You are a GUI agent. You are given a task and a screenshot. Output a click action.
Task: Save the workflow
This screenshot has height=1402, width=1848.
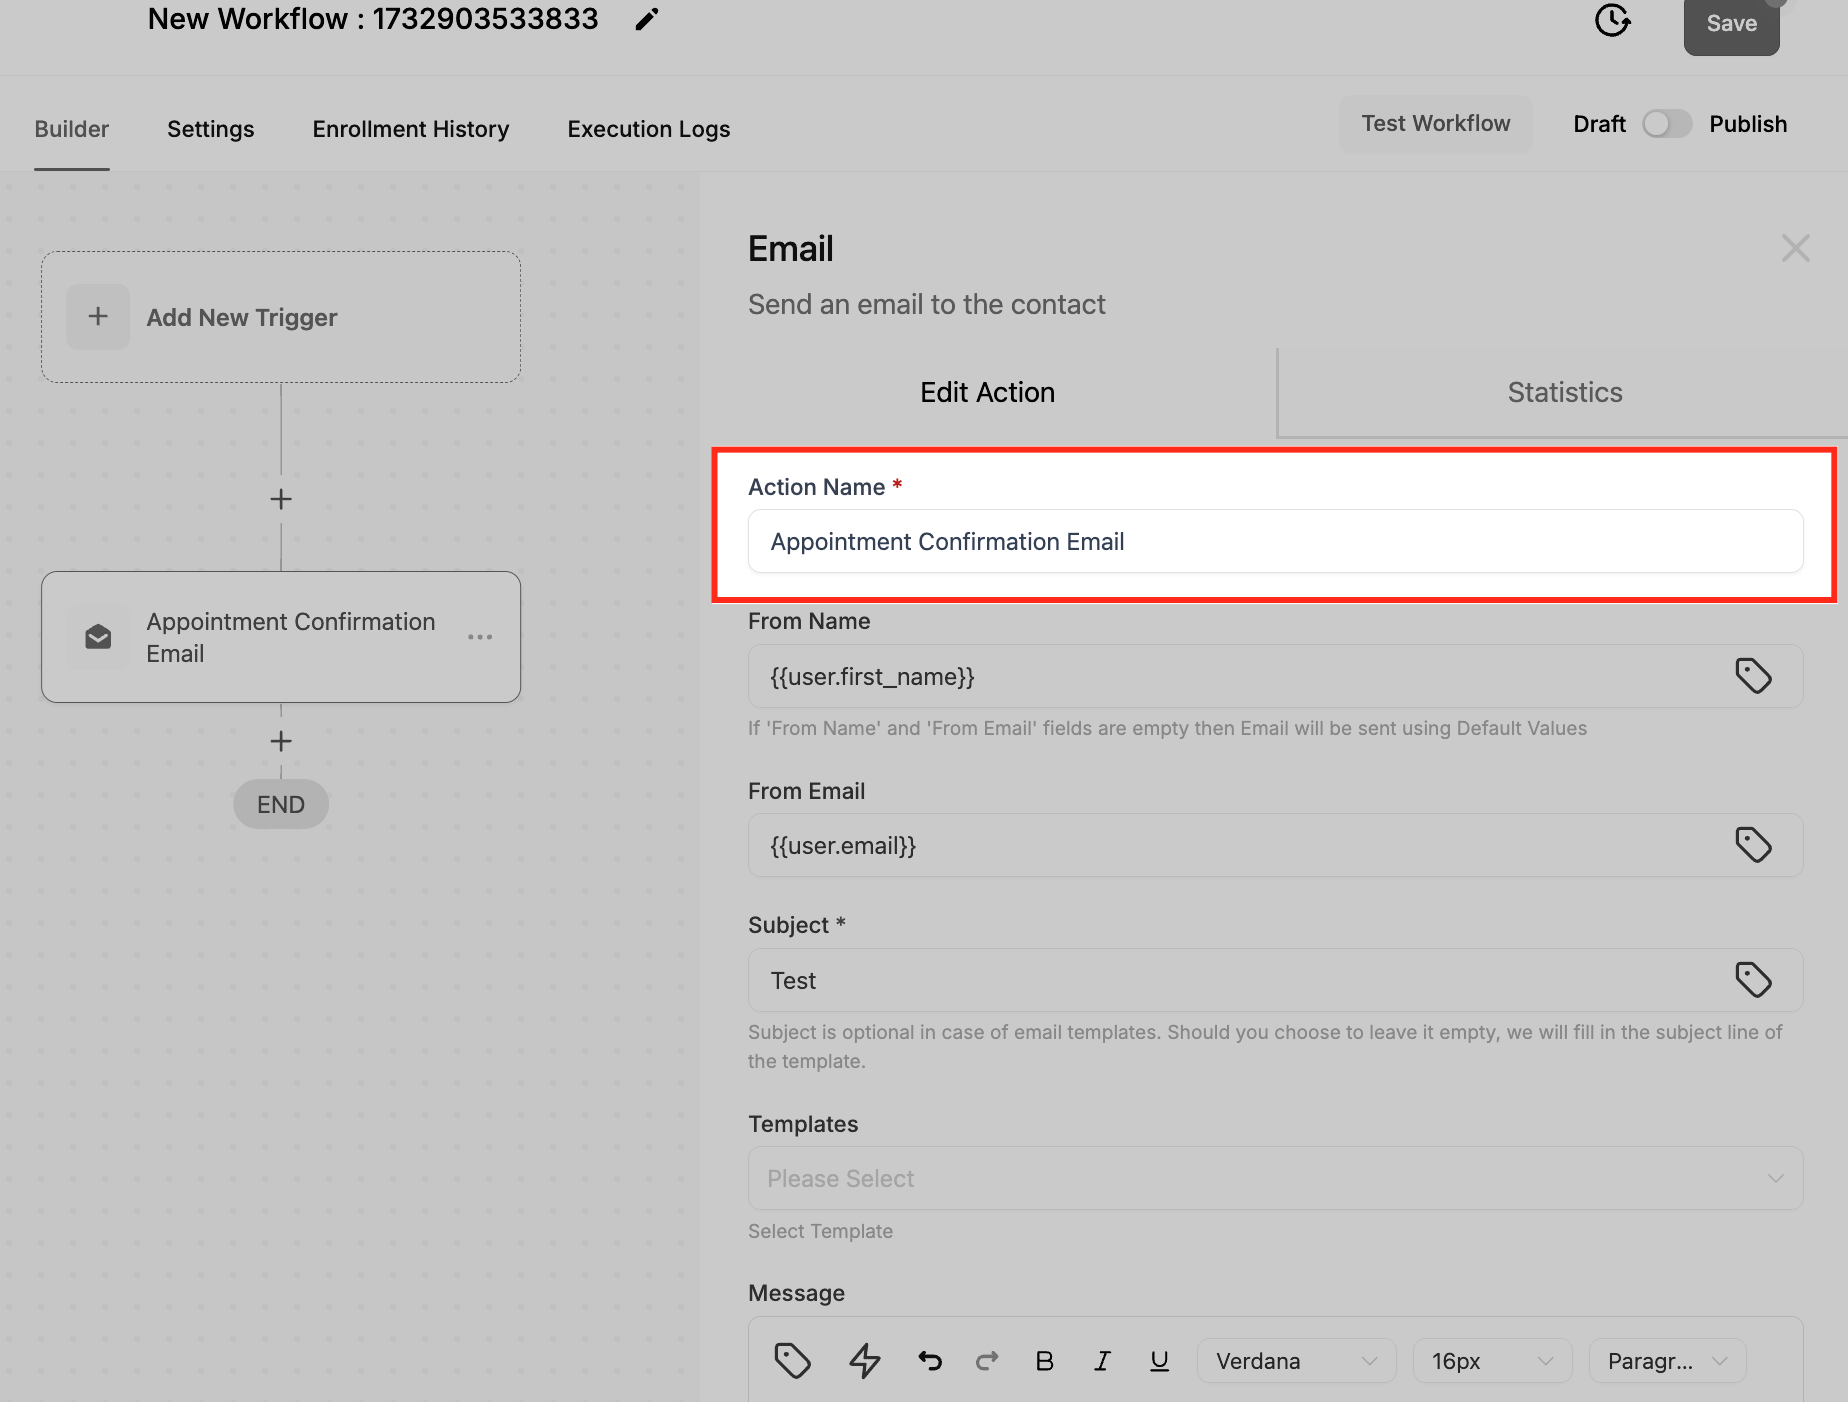coord(1731,22)
